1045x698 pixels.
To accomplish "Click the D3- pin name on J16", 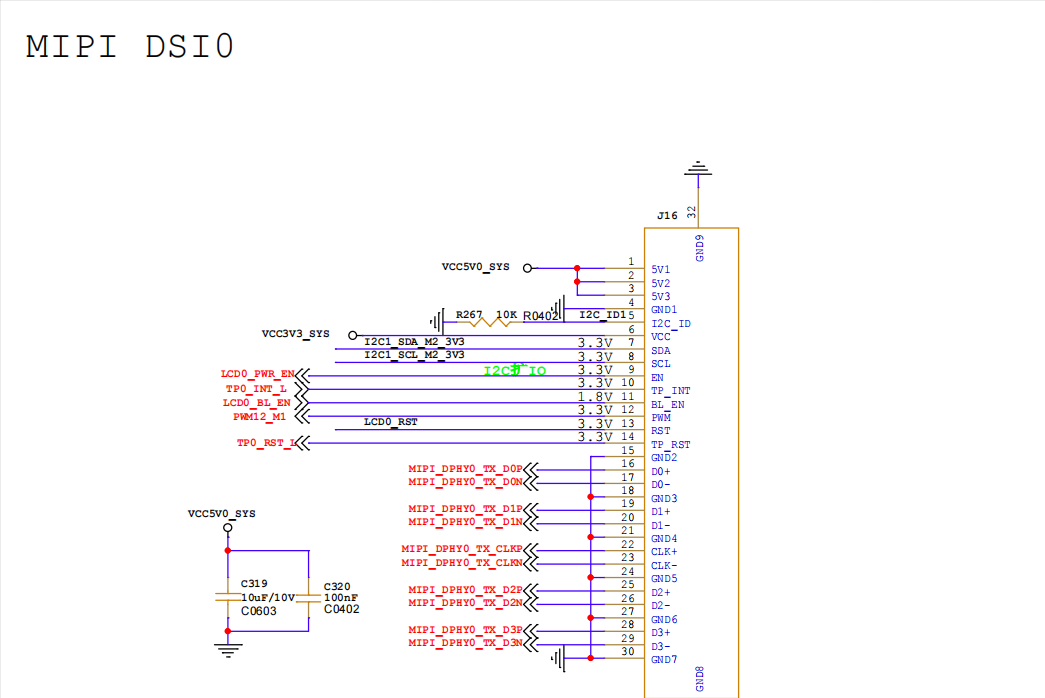I will point(660,647).
